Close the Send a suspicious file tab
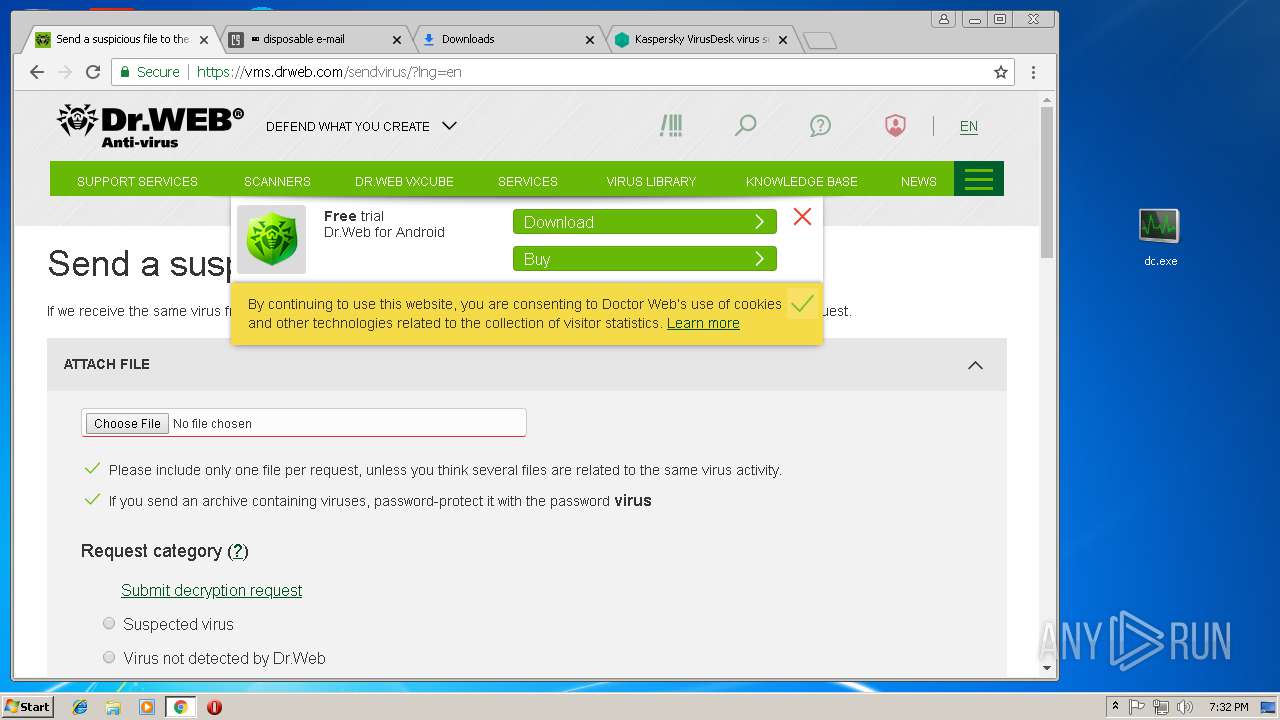This screenshot has width=1280, height=720. point(204,40)
